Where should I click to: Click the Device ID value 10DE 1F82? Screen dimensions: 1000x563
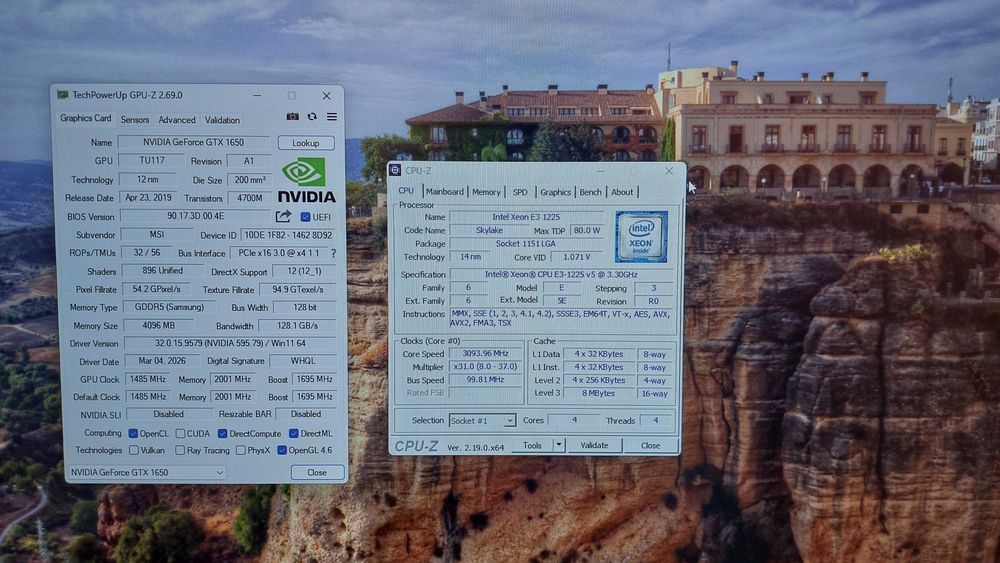click(288, 235)
